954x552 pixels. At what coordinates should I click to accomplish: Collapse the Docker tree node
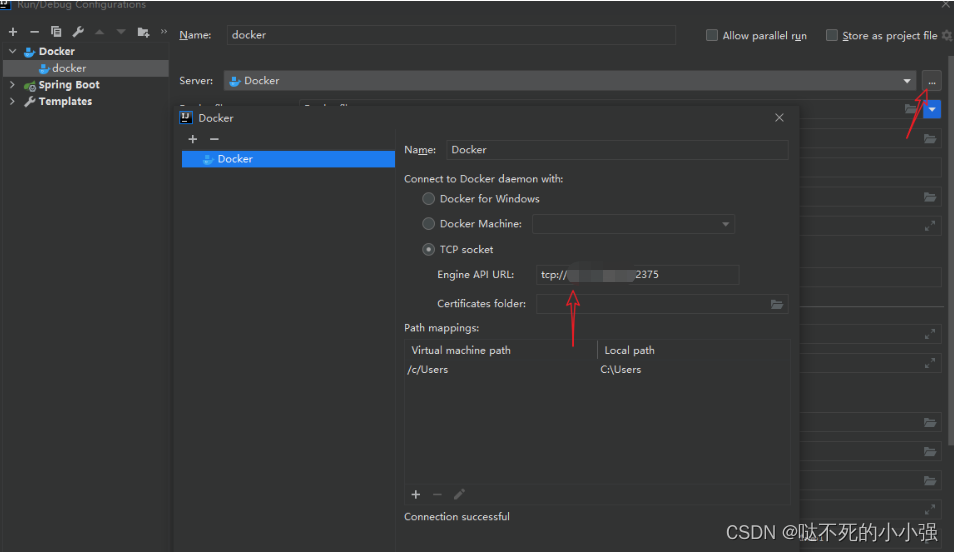12,51
